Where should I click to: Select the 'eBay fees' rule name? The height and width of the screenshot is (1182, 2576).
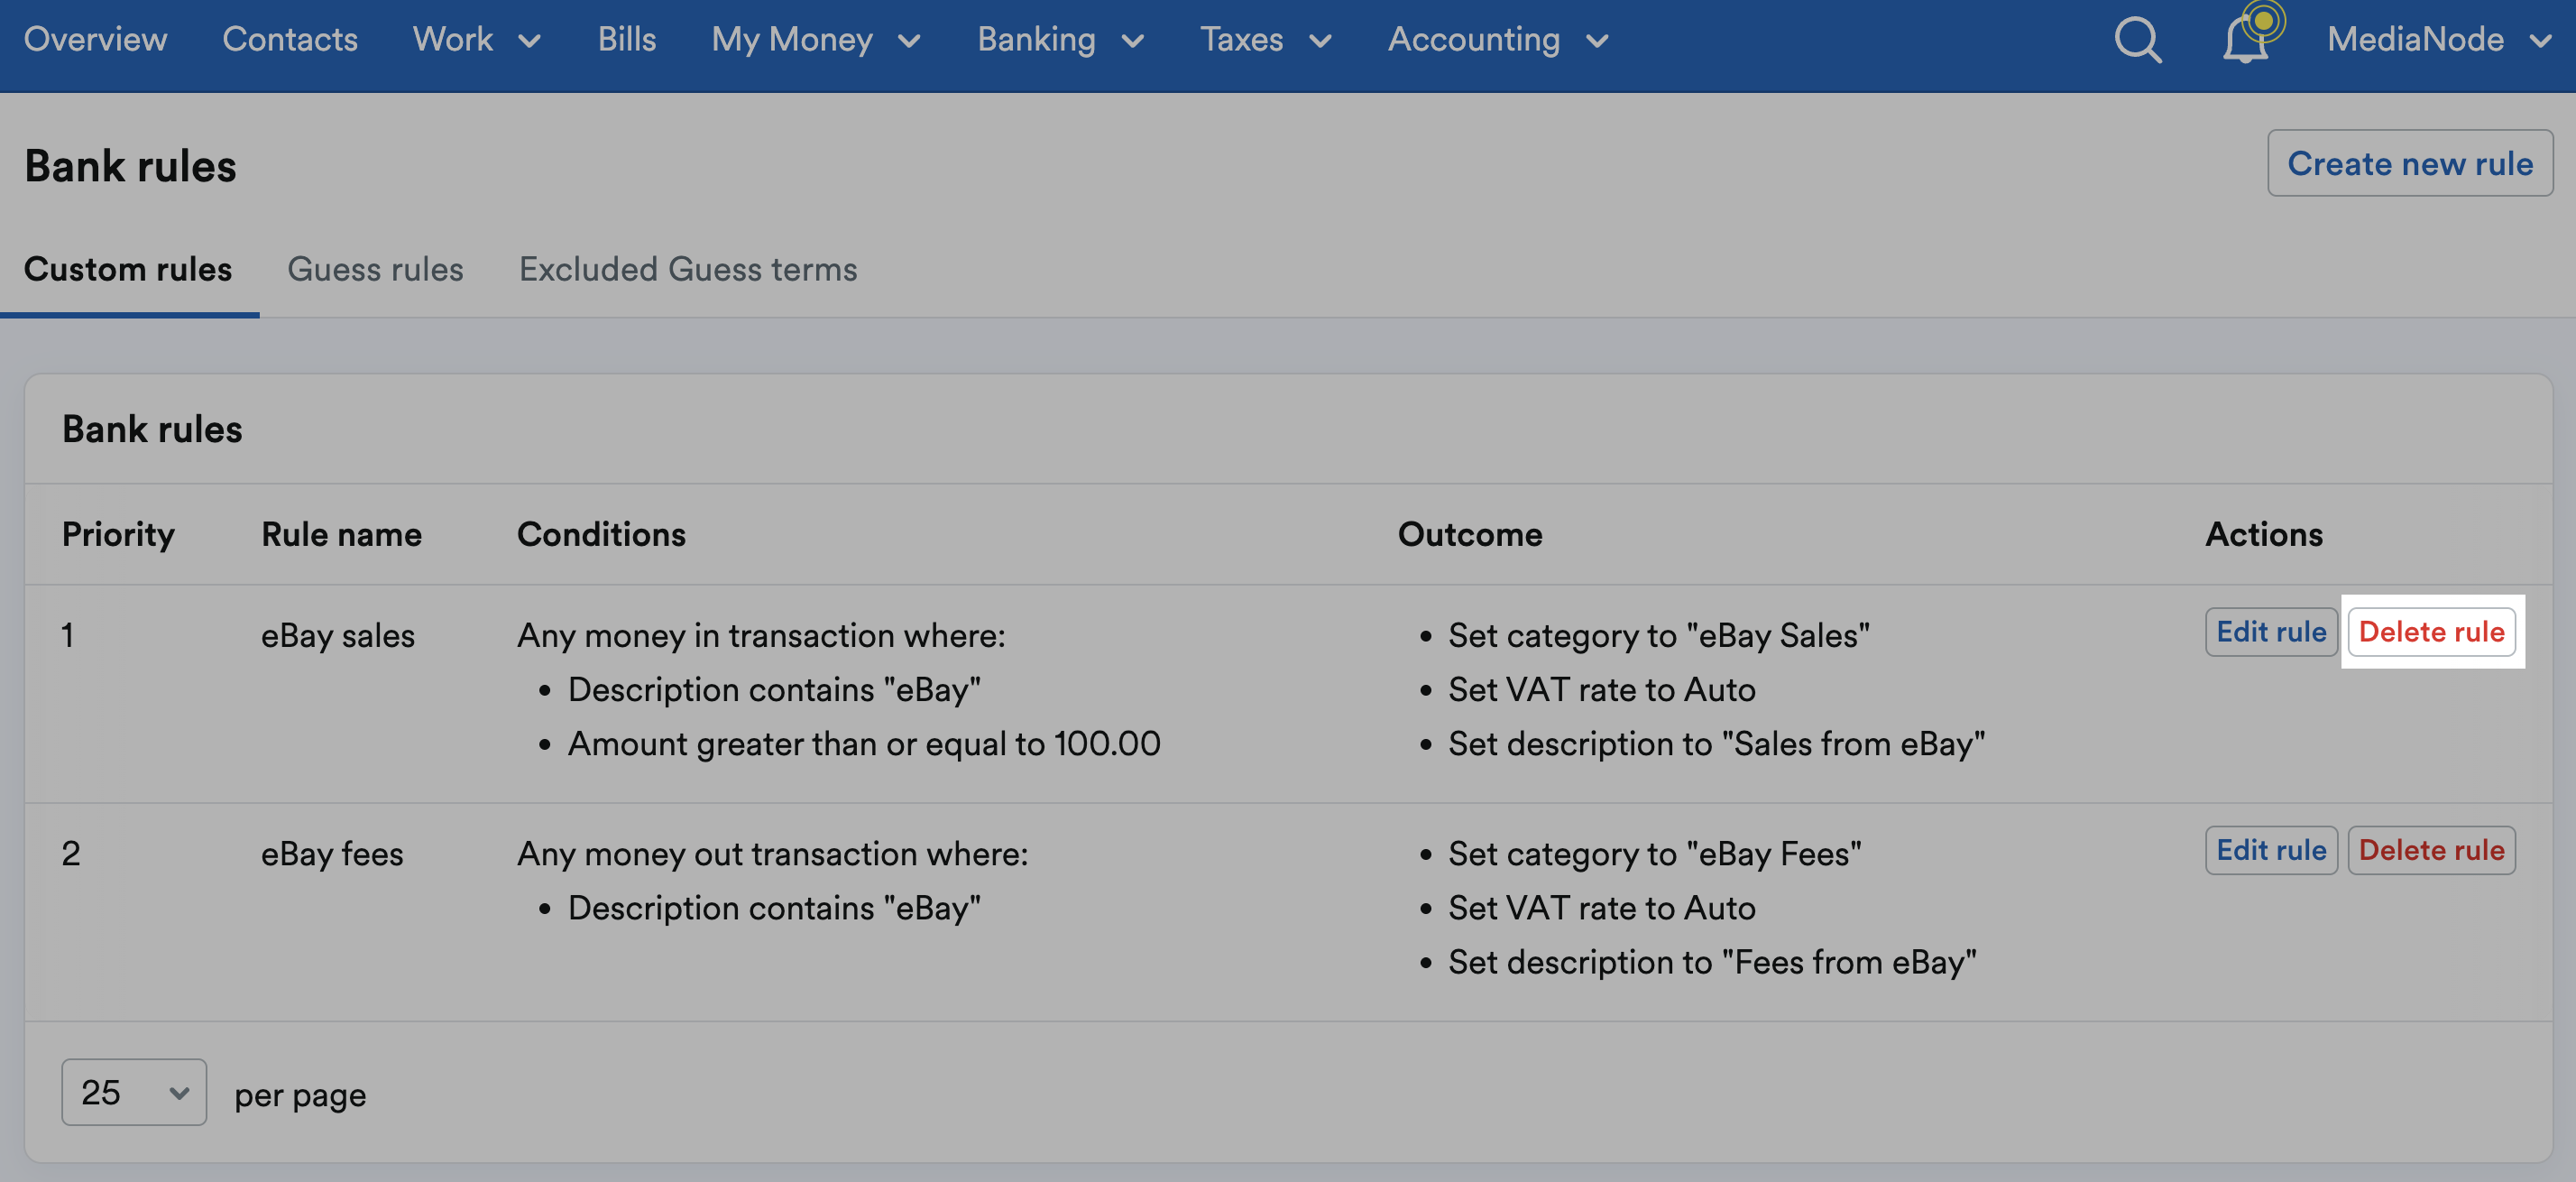coord(332,853)
